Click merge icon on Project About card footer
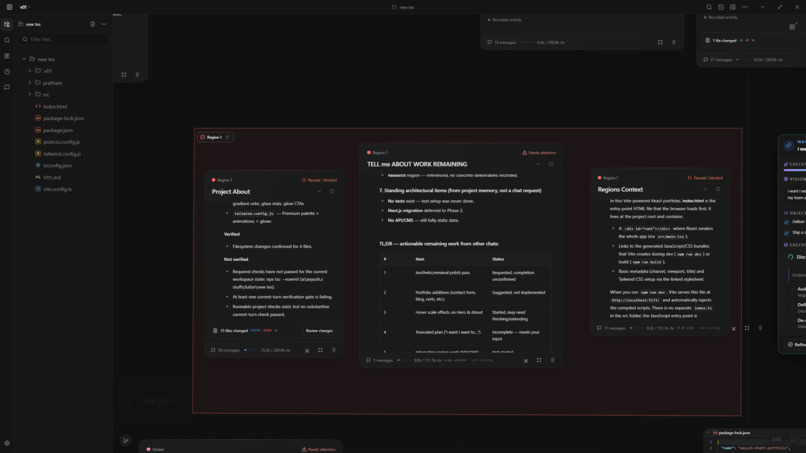The image size is (806, 453). (x=307, y=351)
